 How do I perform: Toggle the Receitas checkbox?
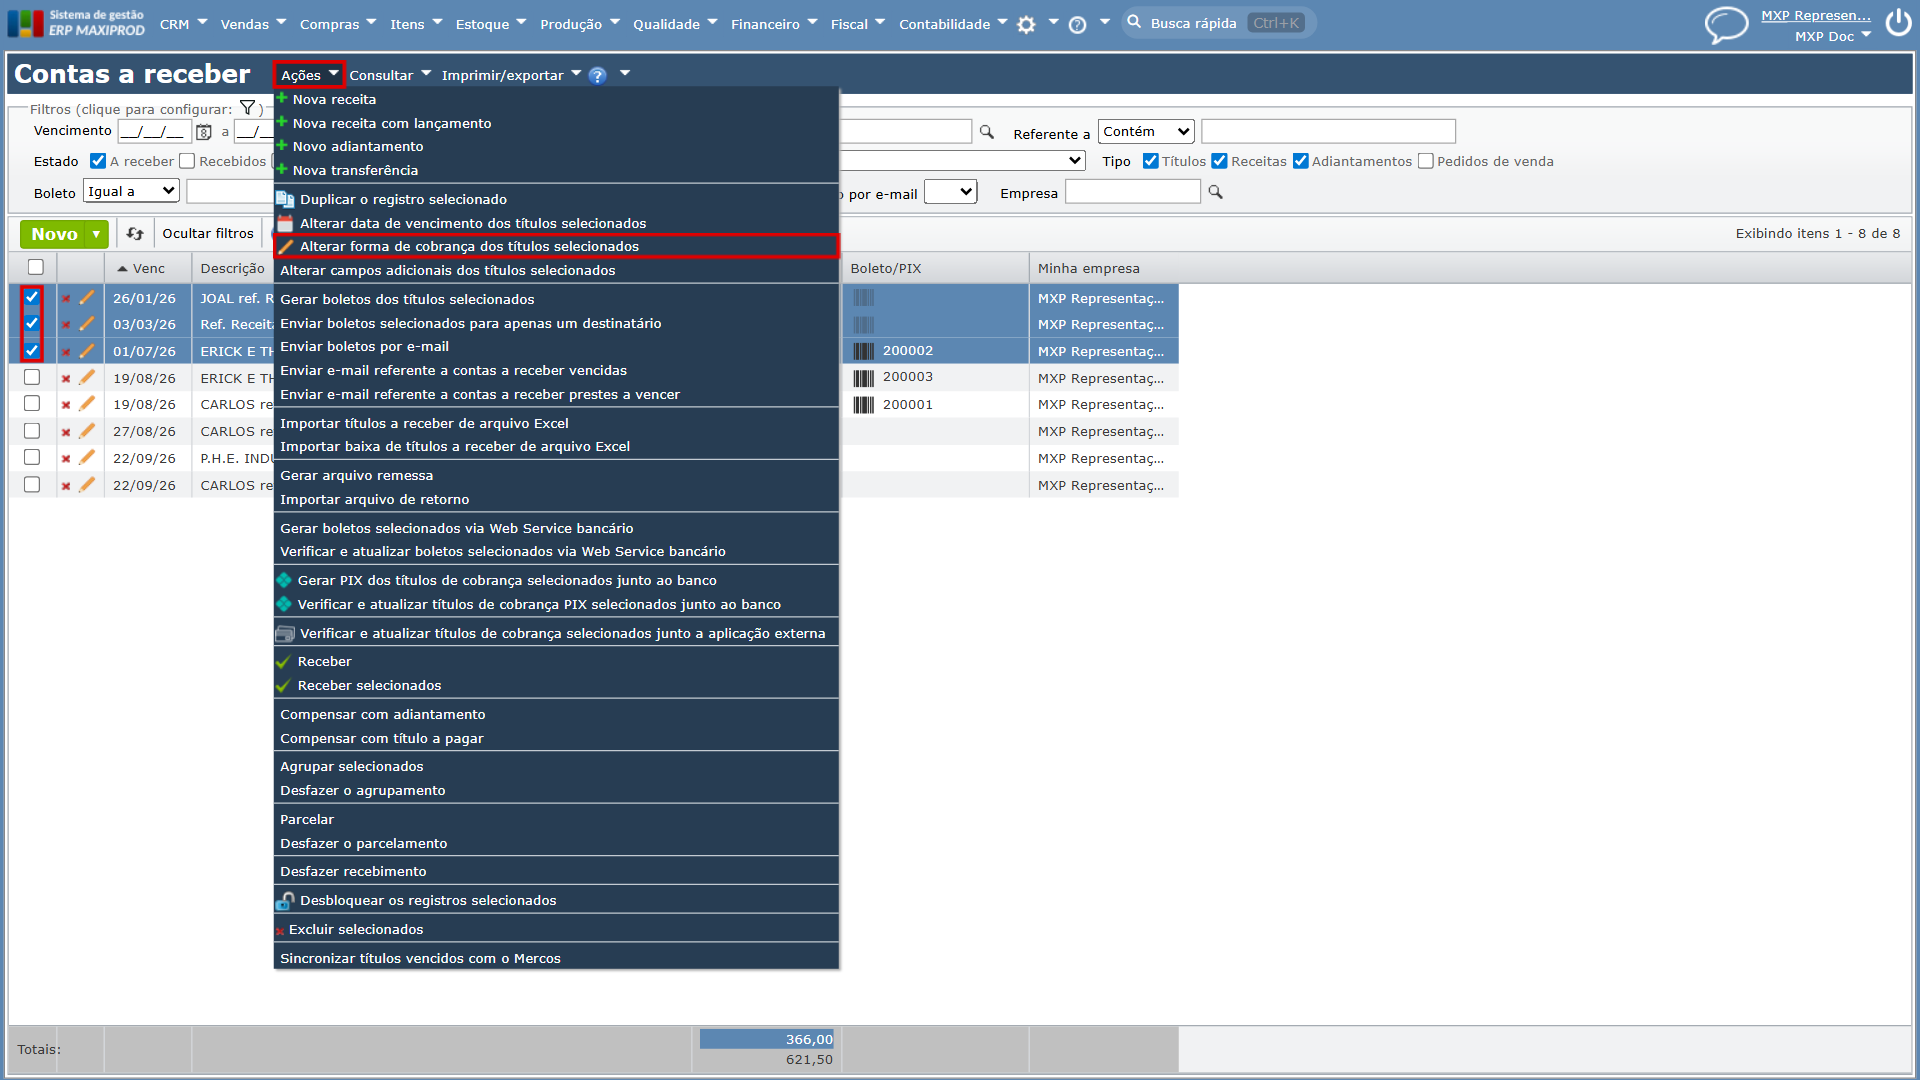click(1220, 161)
